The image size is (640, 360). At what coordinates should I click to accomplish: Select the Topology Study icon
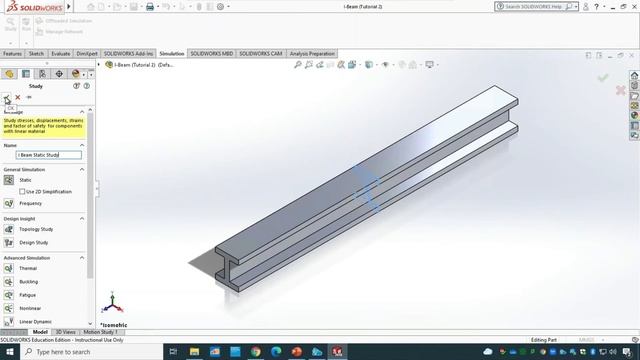point(9,229)
